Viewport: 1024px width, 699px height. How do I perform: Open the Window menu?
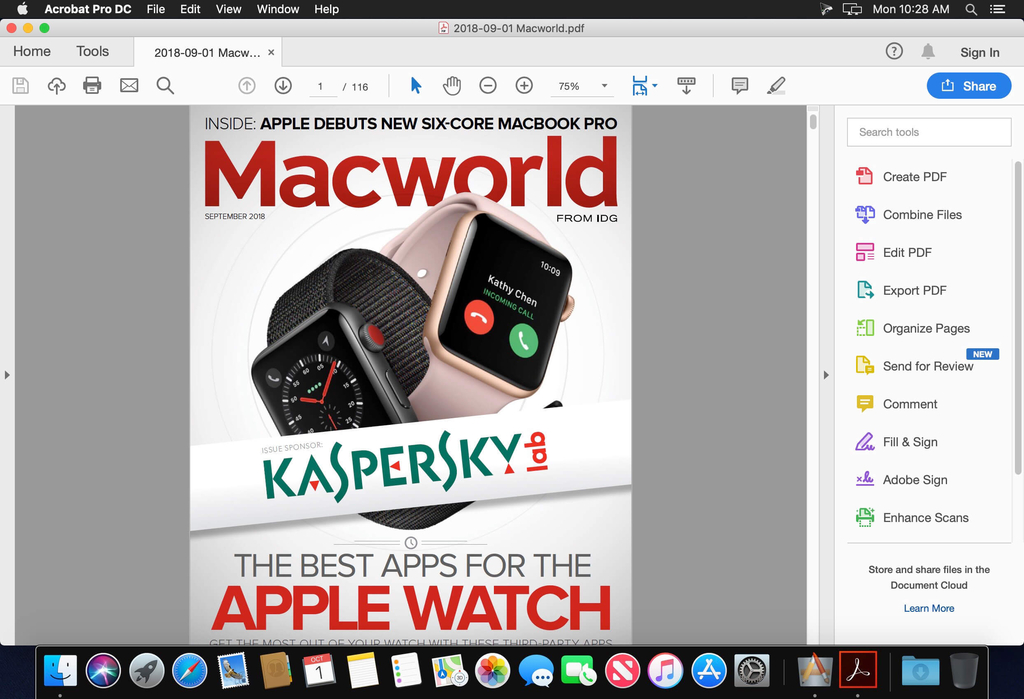(x=278, y=9)
